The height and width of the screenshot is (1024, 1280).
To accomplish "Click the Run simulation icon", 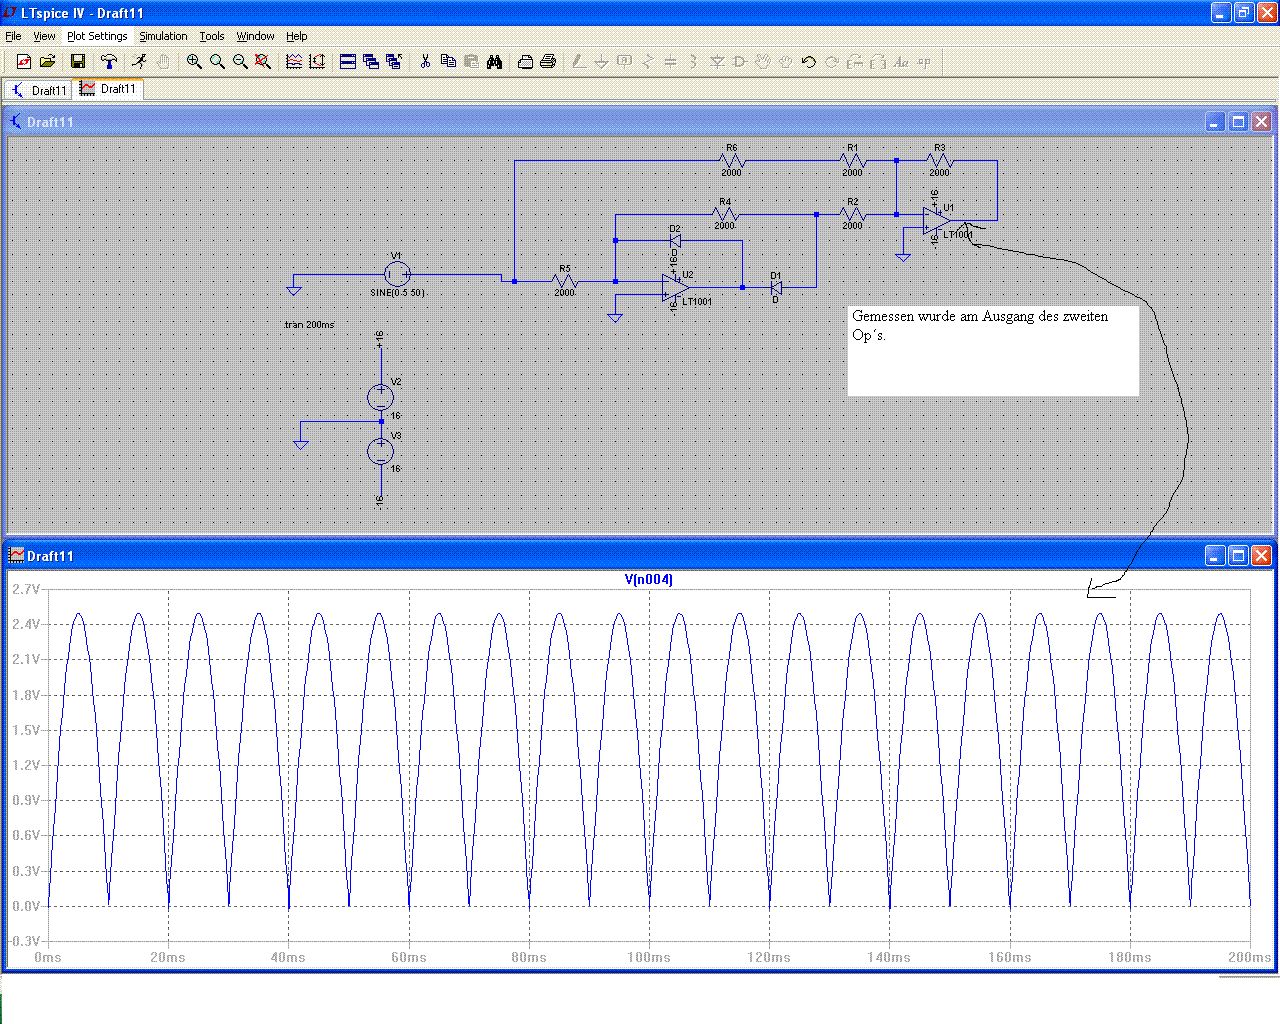I will [x=139, y=62].
